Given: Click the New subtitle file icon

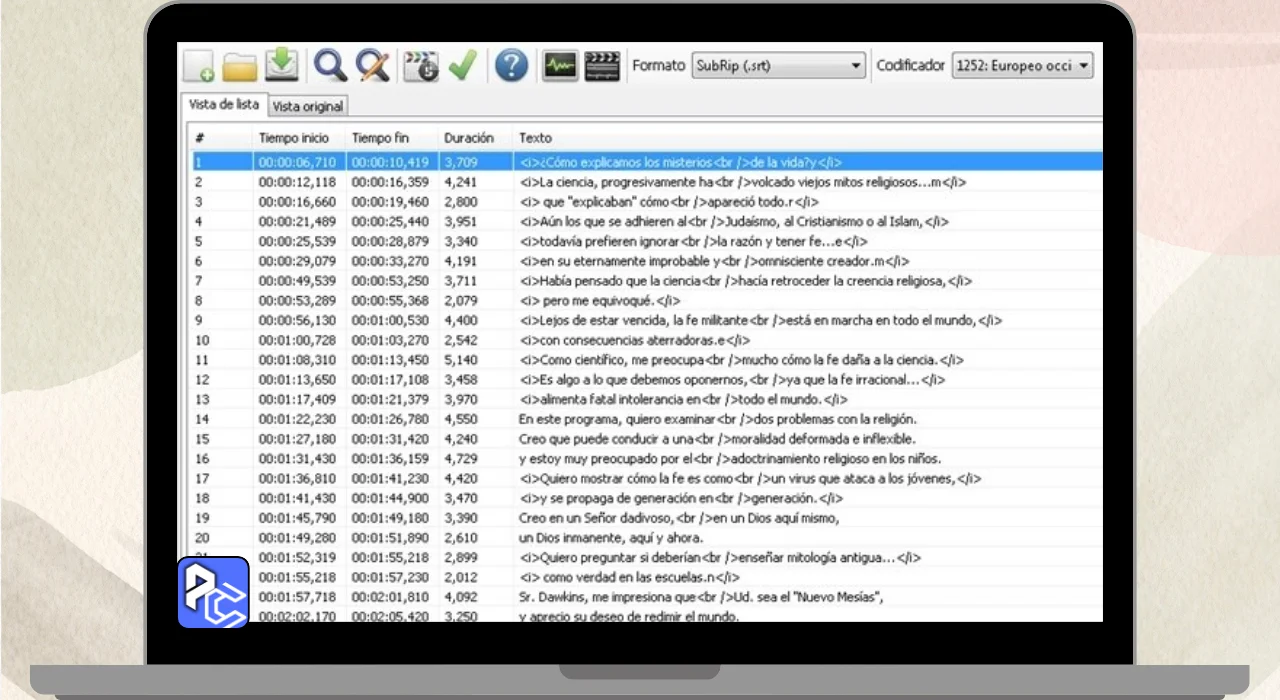Looking at the screenshot, I should pyautogui.click(x=199, y=66).
